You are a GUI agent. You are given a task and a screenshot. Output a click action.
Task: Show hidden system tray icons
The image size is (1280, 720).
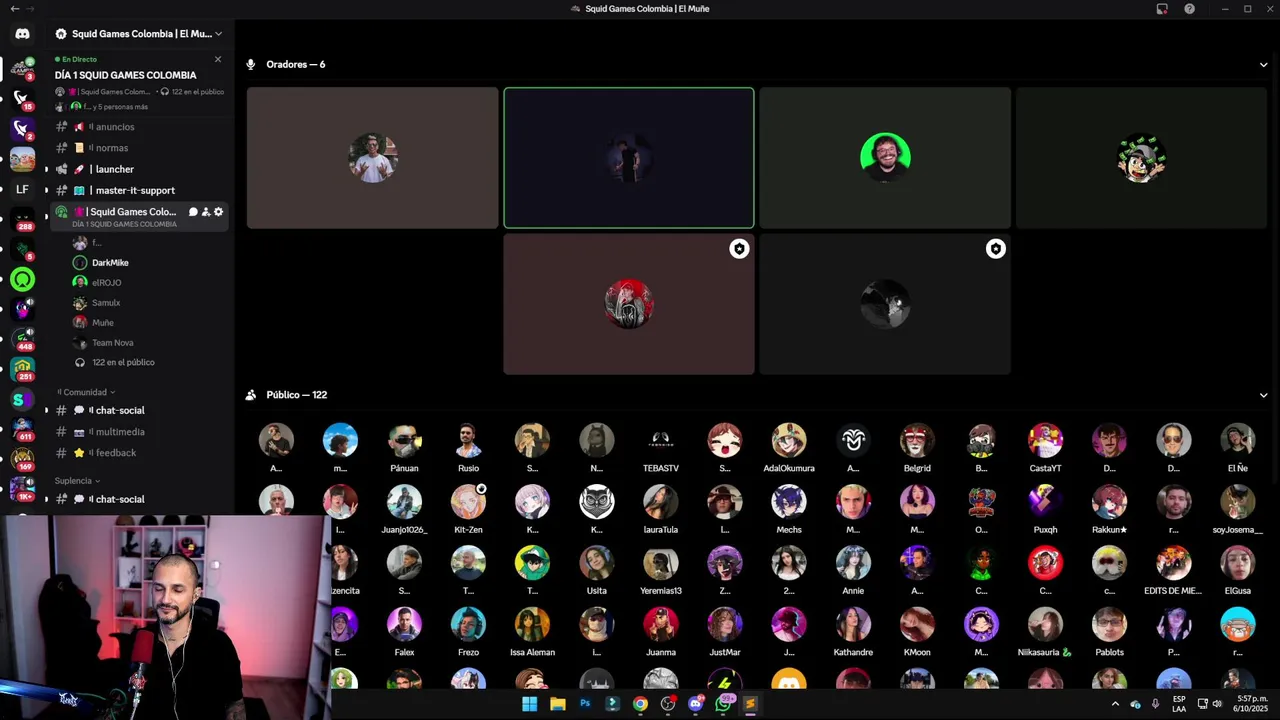click(x=1115, y=704)
